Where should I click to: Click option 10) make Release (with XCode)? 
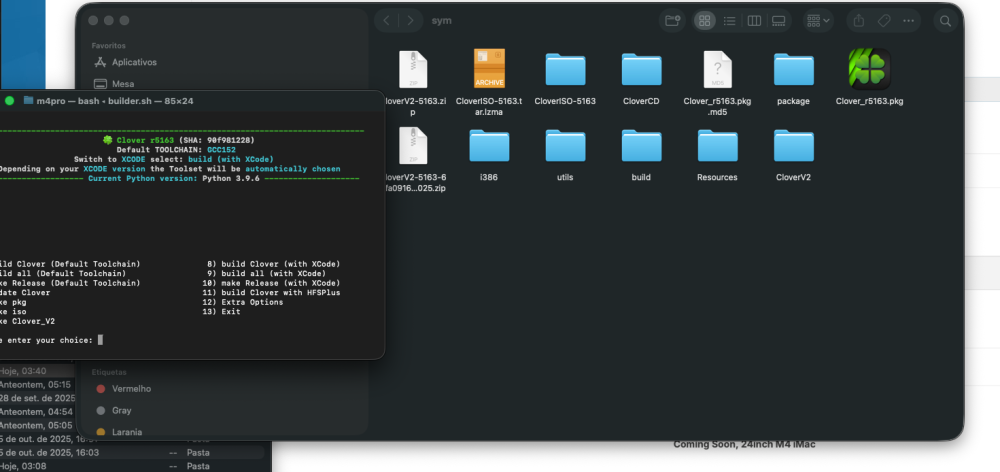pos(271,283)
